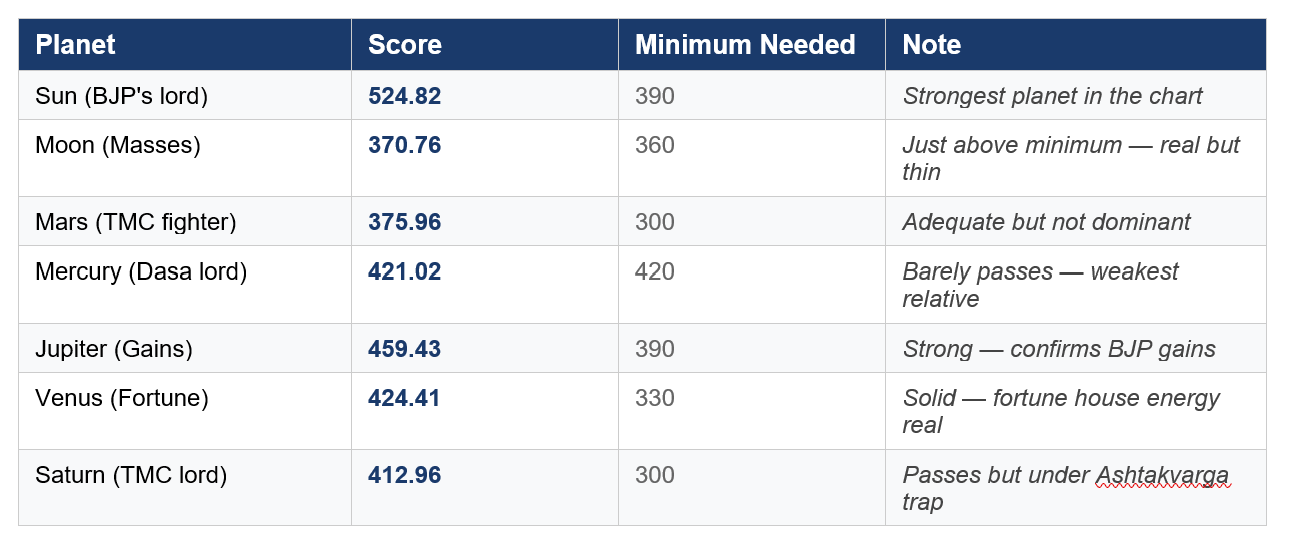
Task: Select the Minimum Needed header cell
Action: (x=745, y=45)
